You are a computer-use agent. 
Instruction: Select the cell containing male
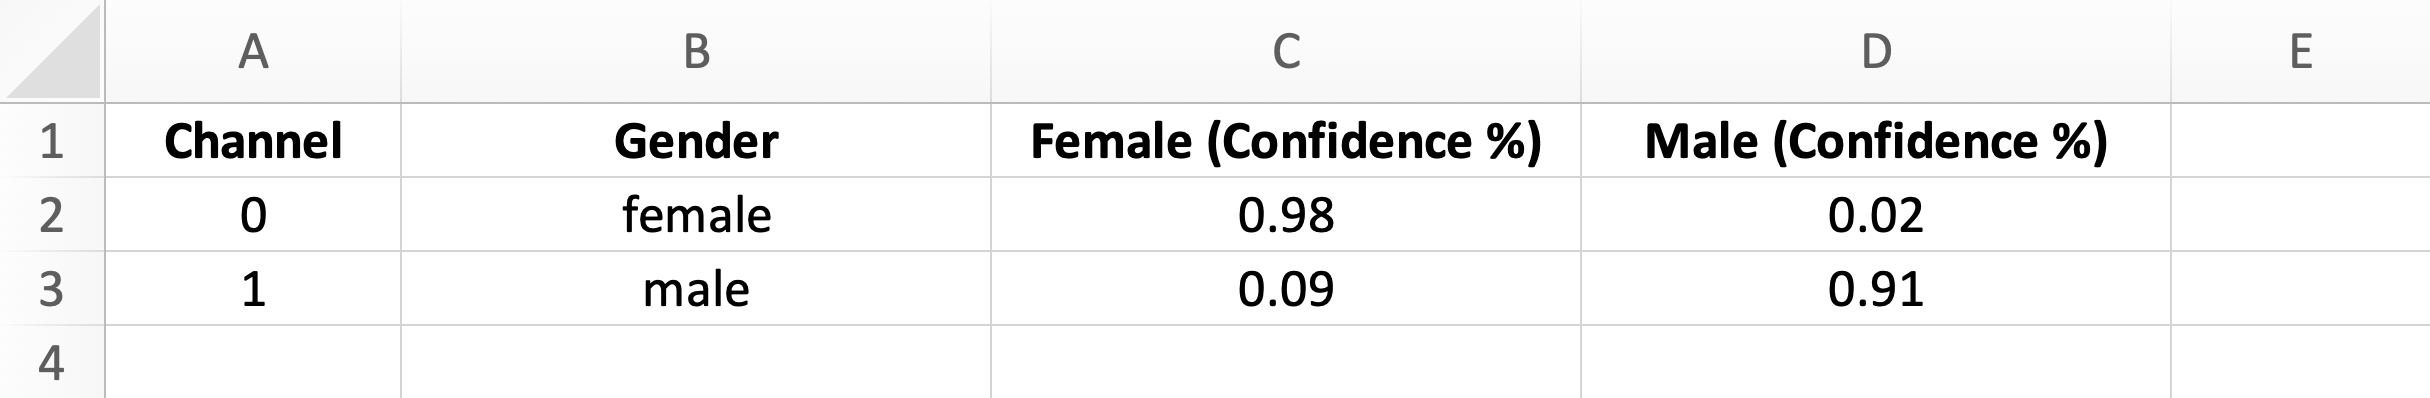pos(696,289)
